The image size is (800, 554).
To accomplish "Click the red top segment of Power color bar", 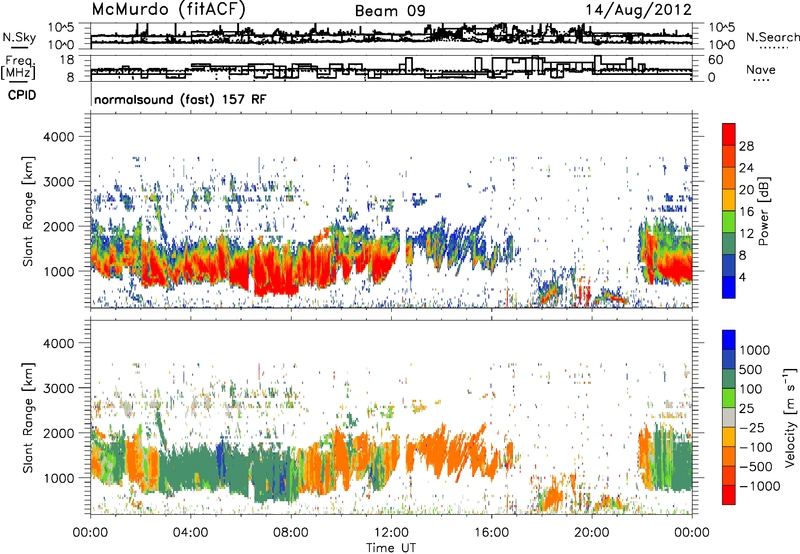I will pyautogui.click(x=729, y=134).
